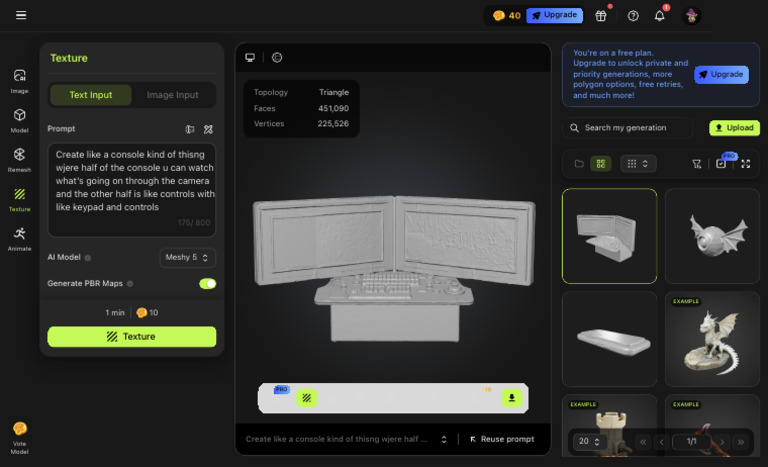Select the Text Input tab
The height and width of the screenshot is (467, 768).
pos(91,95)
